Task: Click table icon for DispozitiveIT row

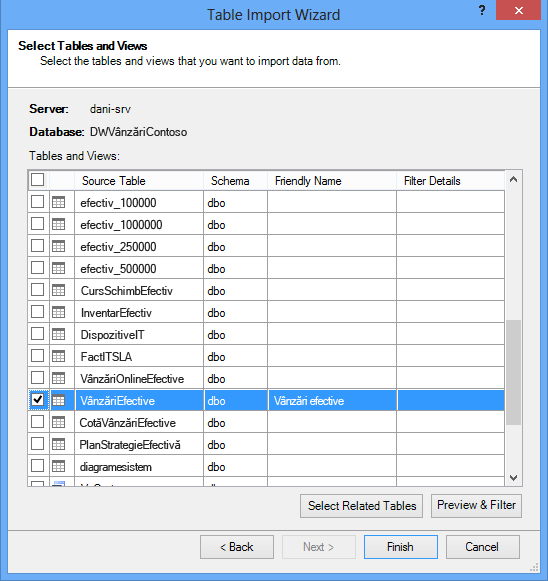Action: pyautogui.click(x=59, y=334)
